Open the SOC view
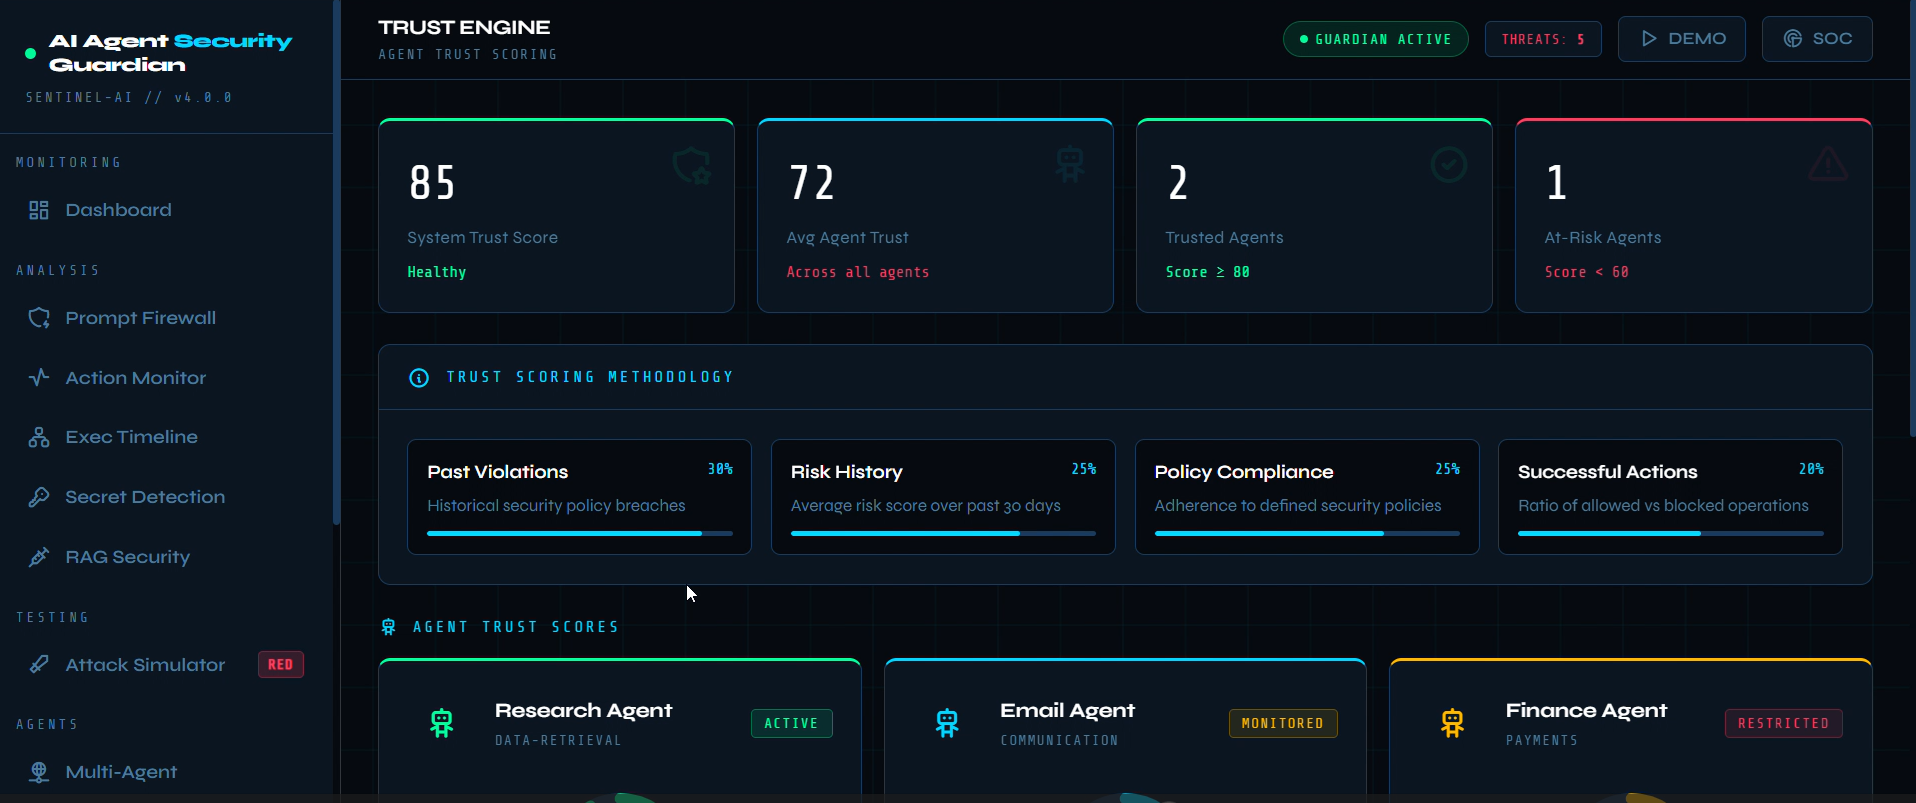Viewport: 1916px width, 803px height. 1817,39
